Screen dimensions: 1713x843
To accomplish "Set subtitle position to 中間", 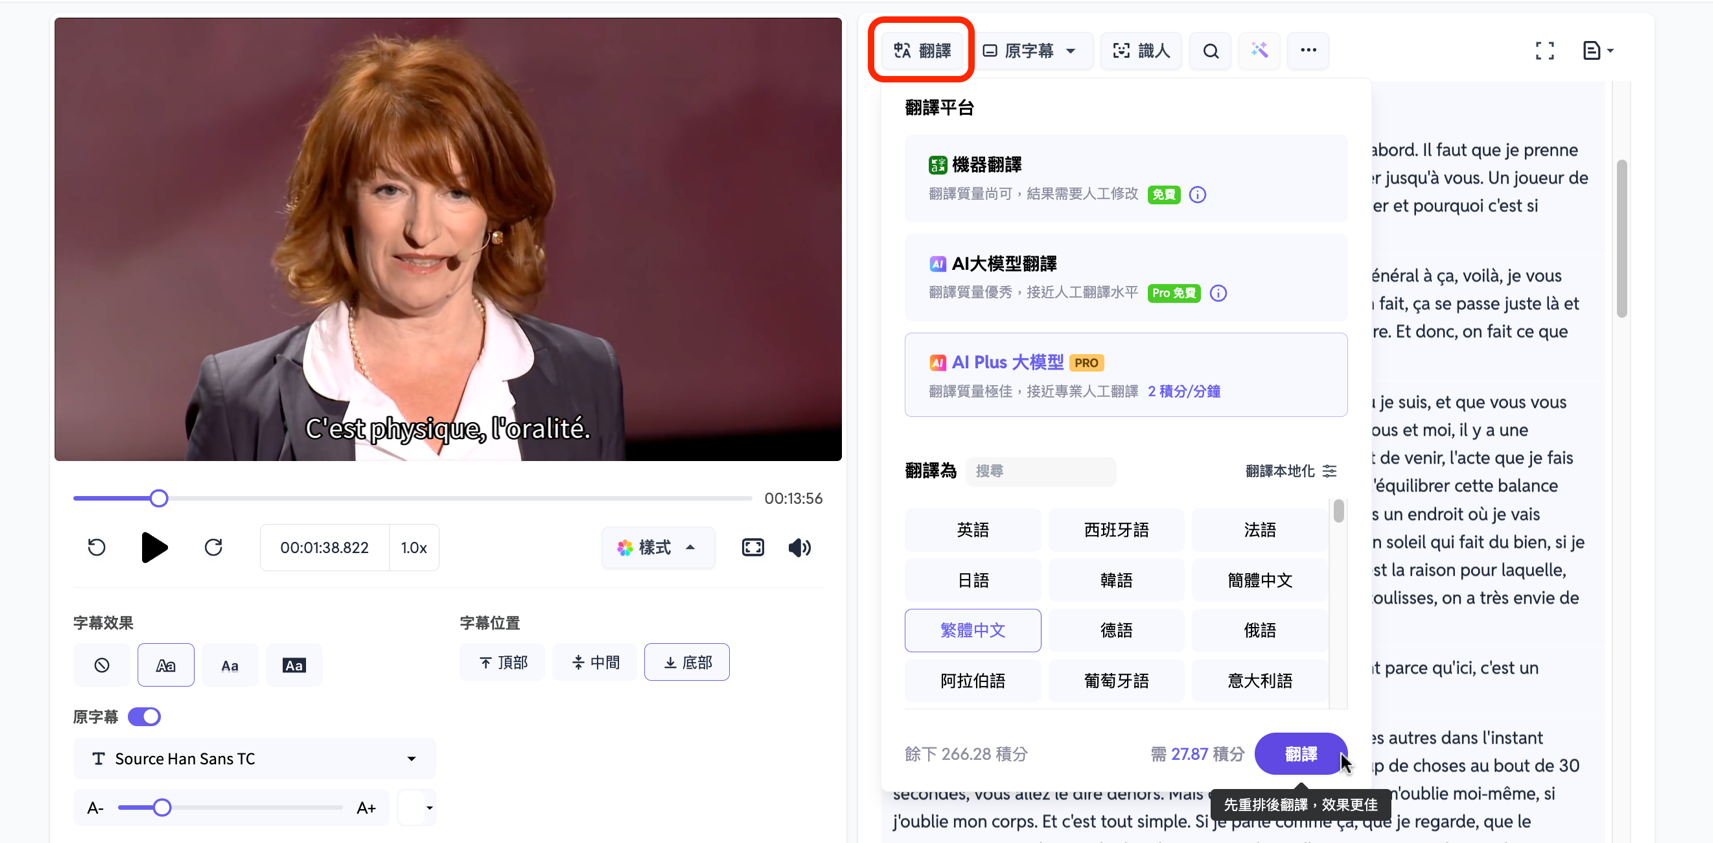I will coord(595,662).
